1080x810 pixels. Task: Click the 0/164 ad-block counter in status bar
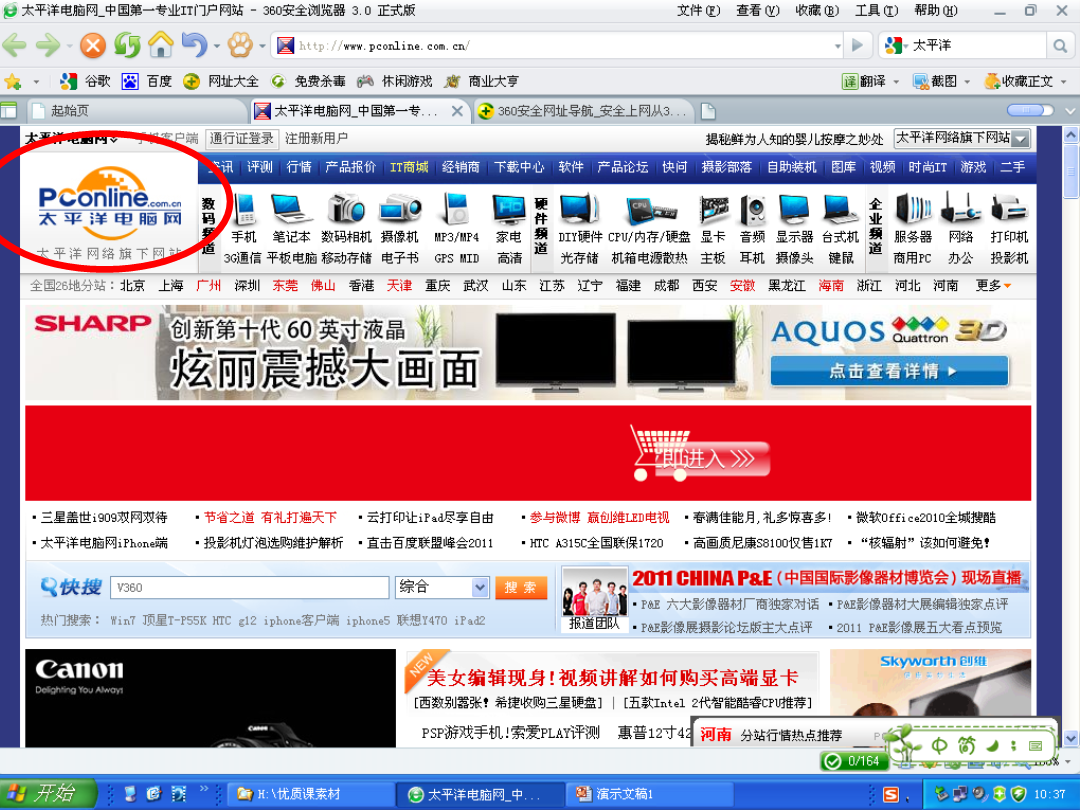pos(853,761)
